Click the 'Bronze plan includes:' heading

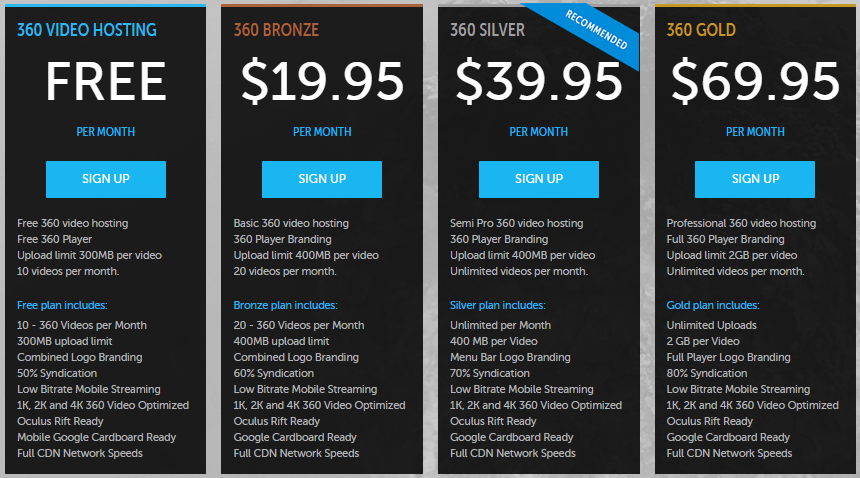click(x=285, y=305)
